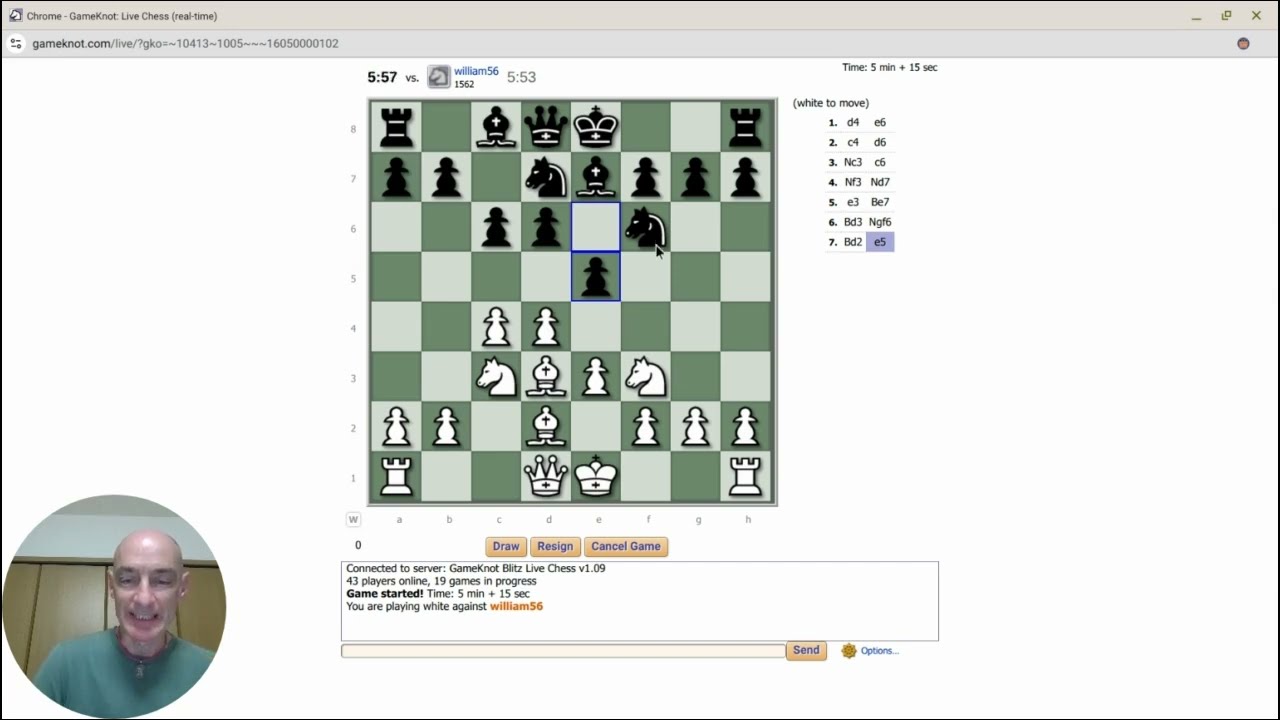
Task: Click the Draw button
Action: (x=506, y=546)
